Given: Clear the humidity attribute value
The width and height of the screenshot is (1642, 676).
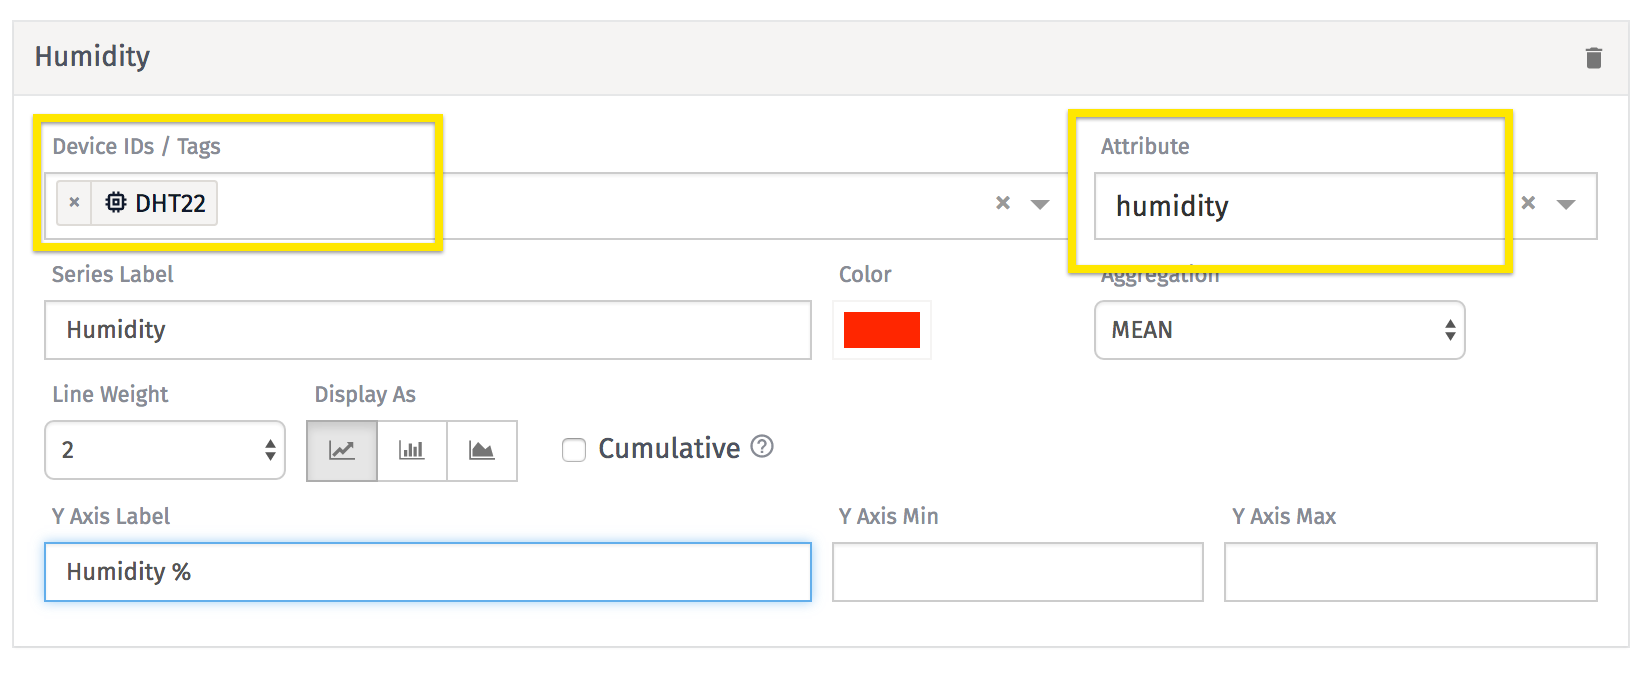Looking at the screenshot, I should pos(1528,203).
